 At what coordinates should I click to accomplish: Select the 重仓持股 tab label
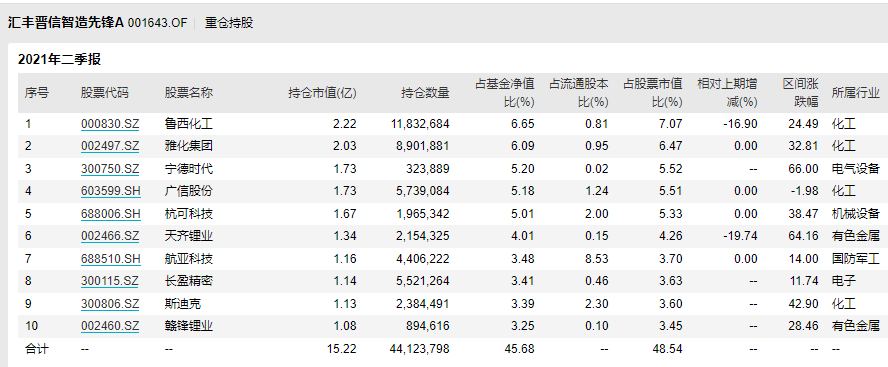click(x=229, y=23)
